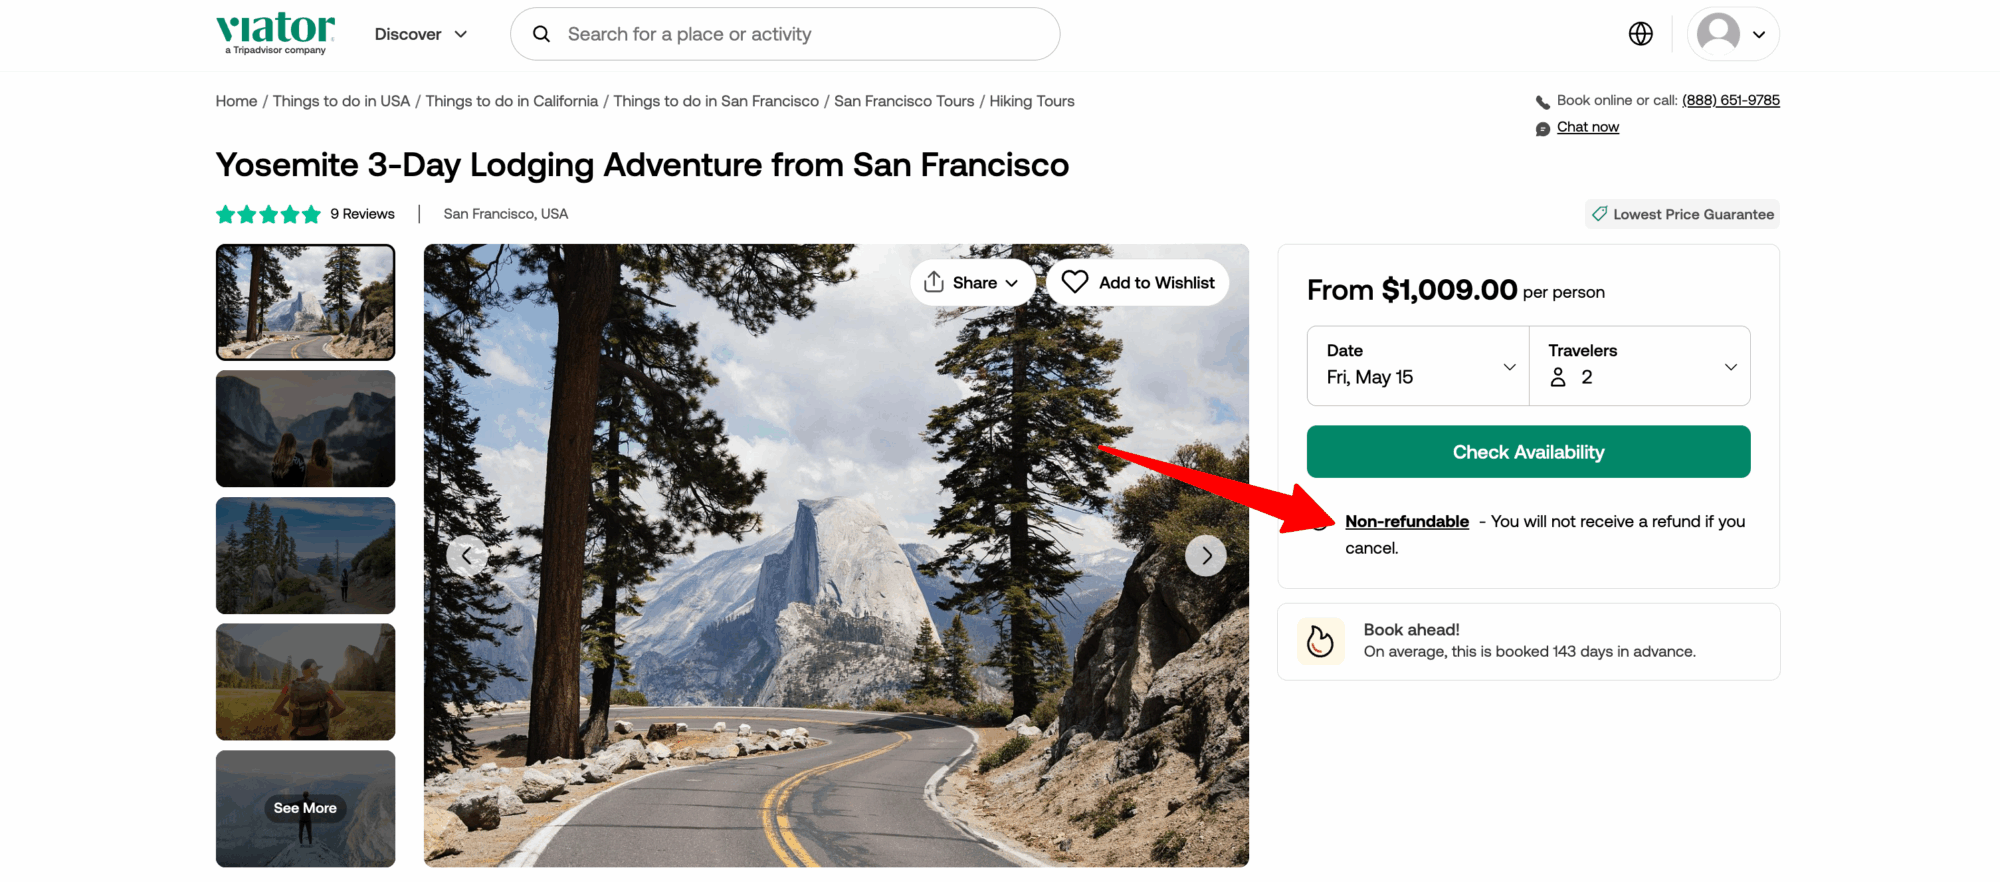This screenshot has width=2000, height=882.
Task: Click the Non-refundable policy link
Action: [1406, 521]
